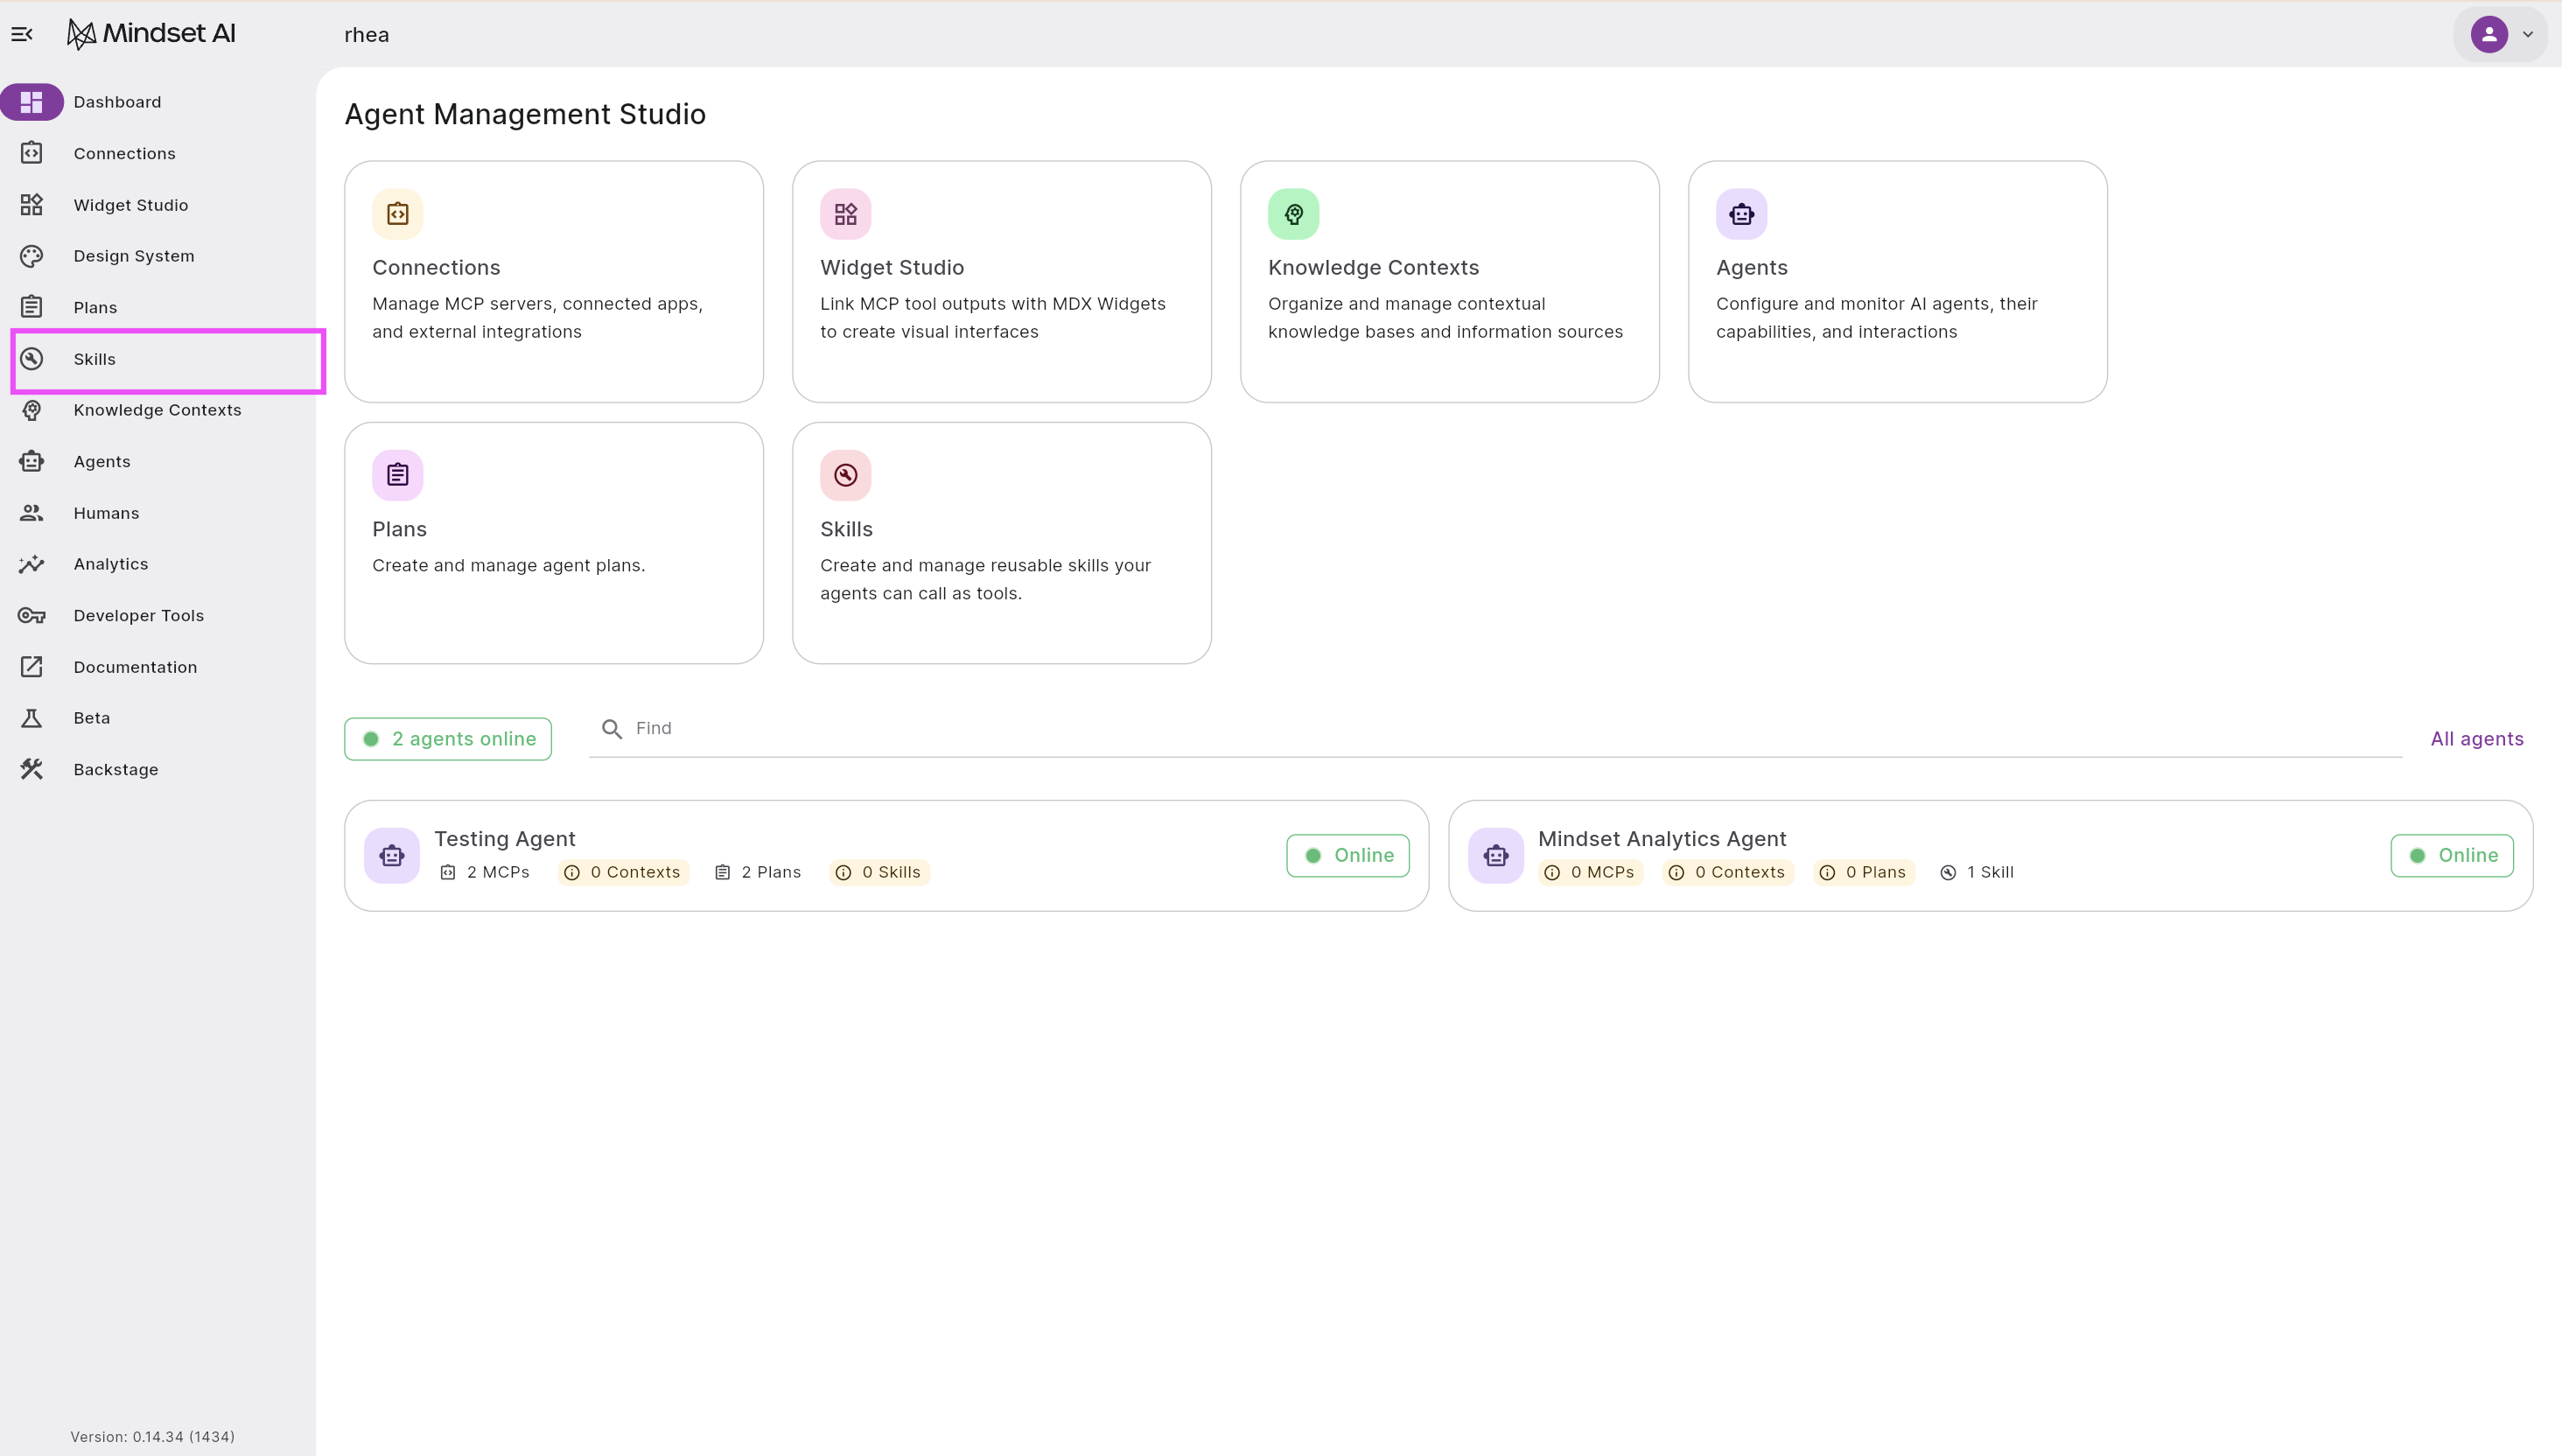
Task: Click Testing Agent's 0 Skills badge
Action: coord(880,872)
